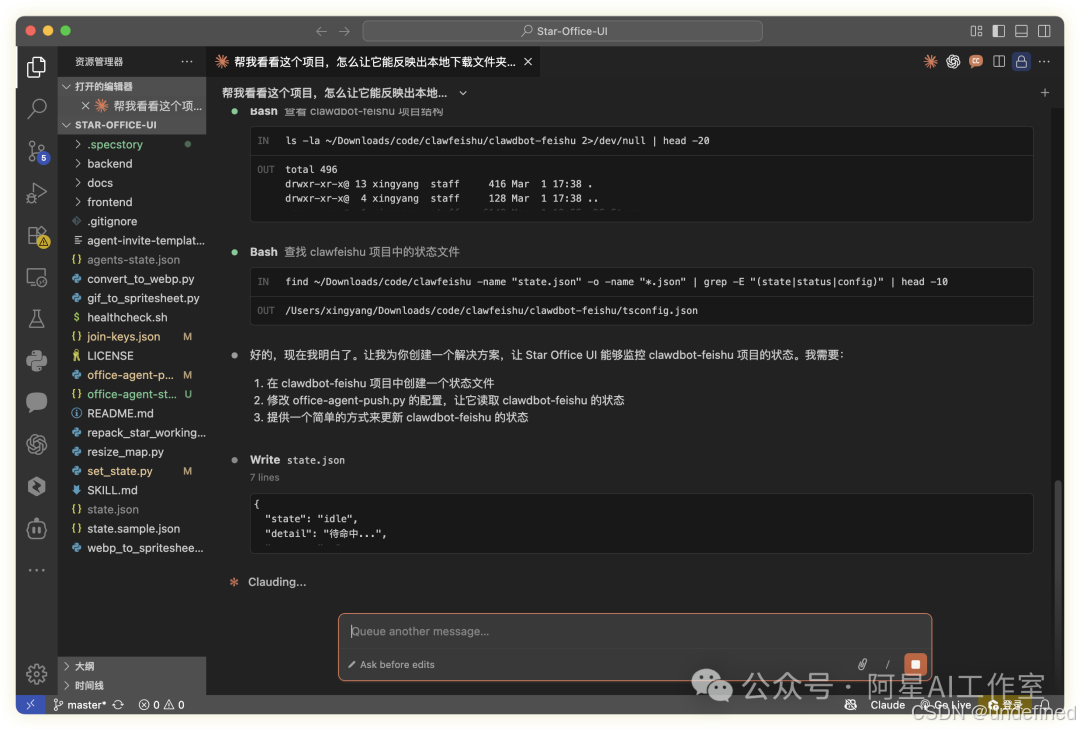Open the Python view in activity bar
1080x730 pixels.
coord(37,360)
